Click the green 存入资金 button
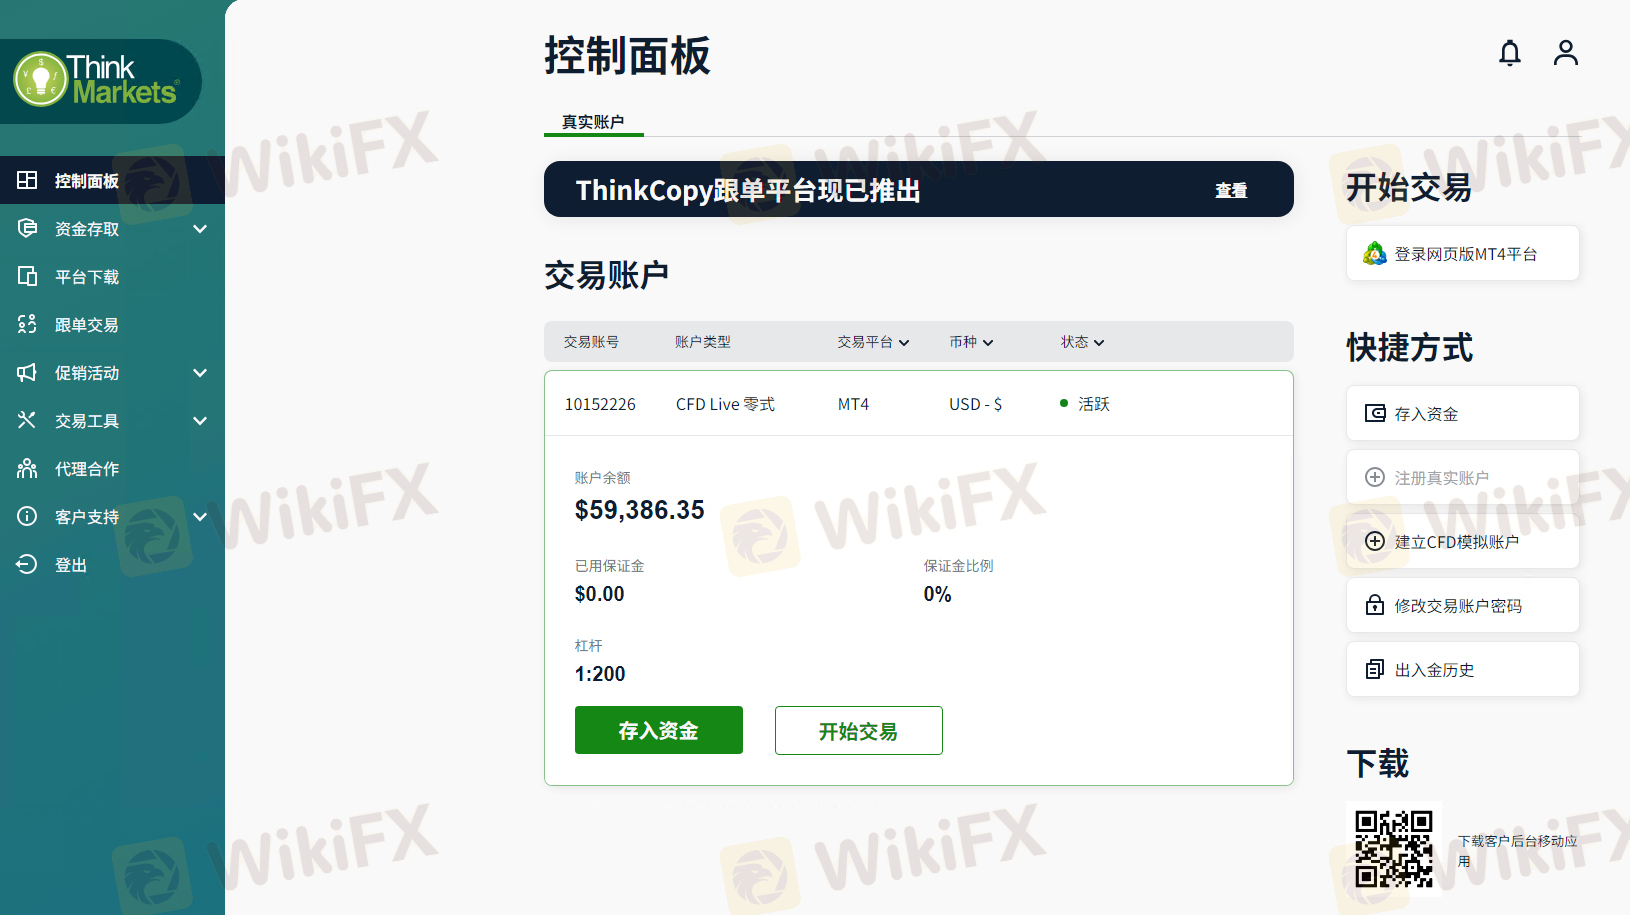1630x915 pixels. coord(659,730)
